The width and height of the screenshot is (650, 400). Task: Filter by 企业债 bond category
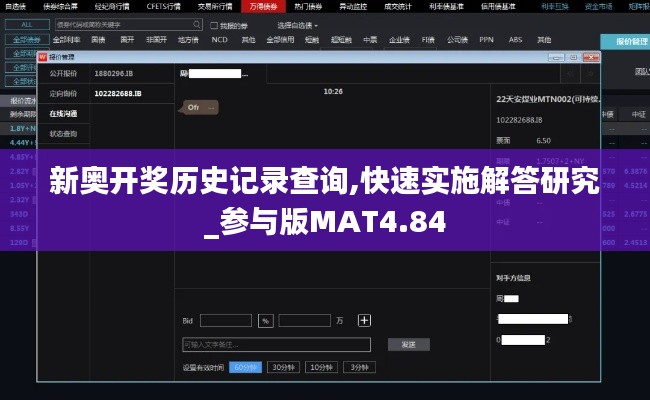(399, 40)
